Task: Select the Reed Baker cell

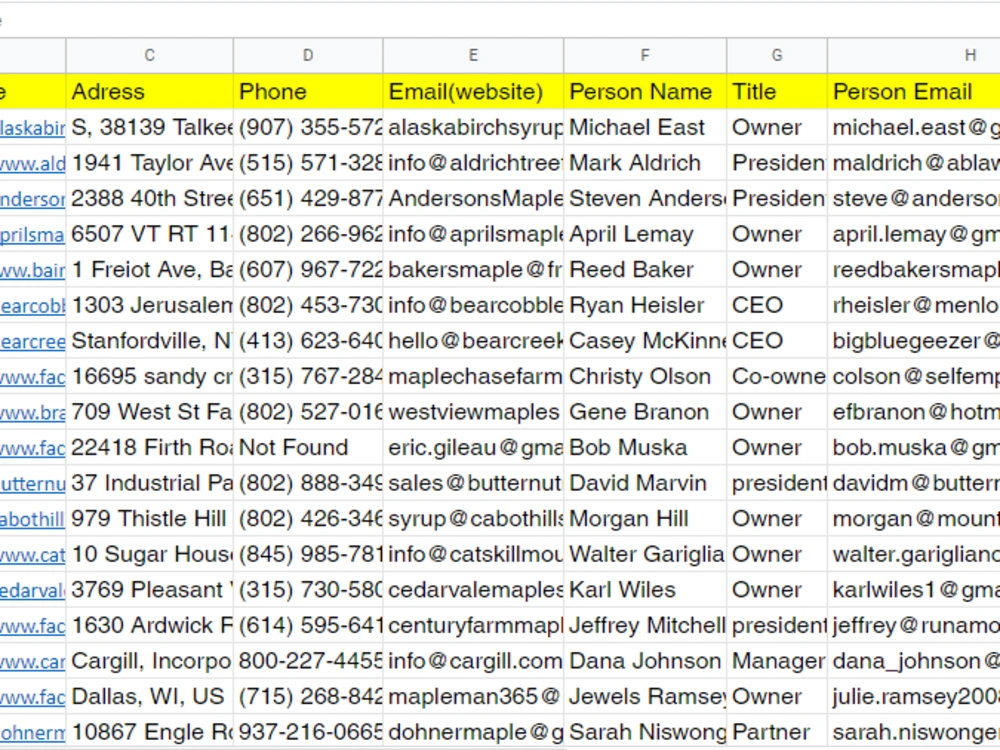Action: [x=645, y=270]
